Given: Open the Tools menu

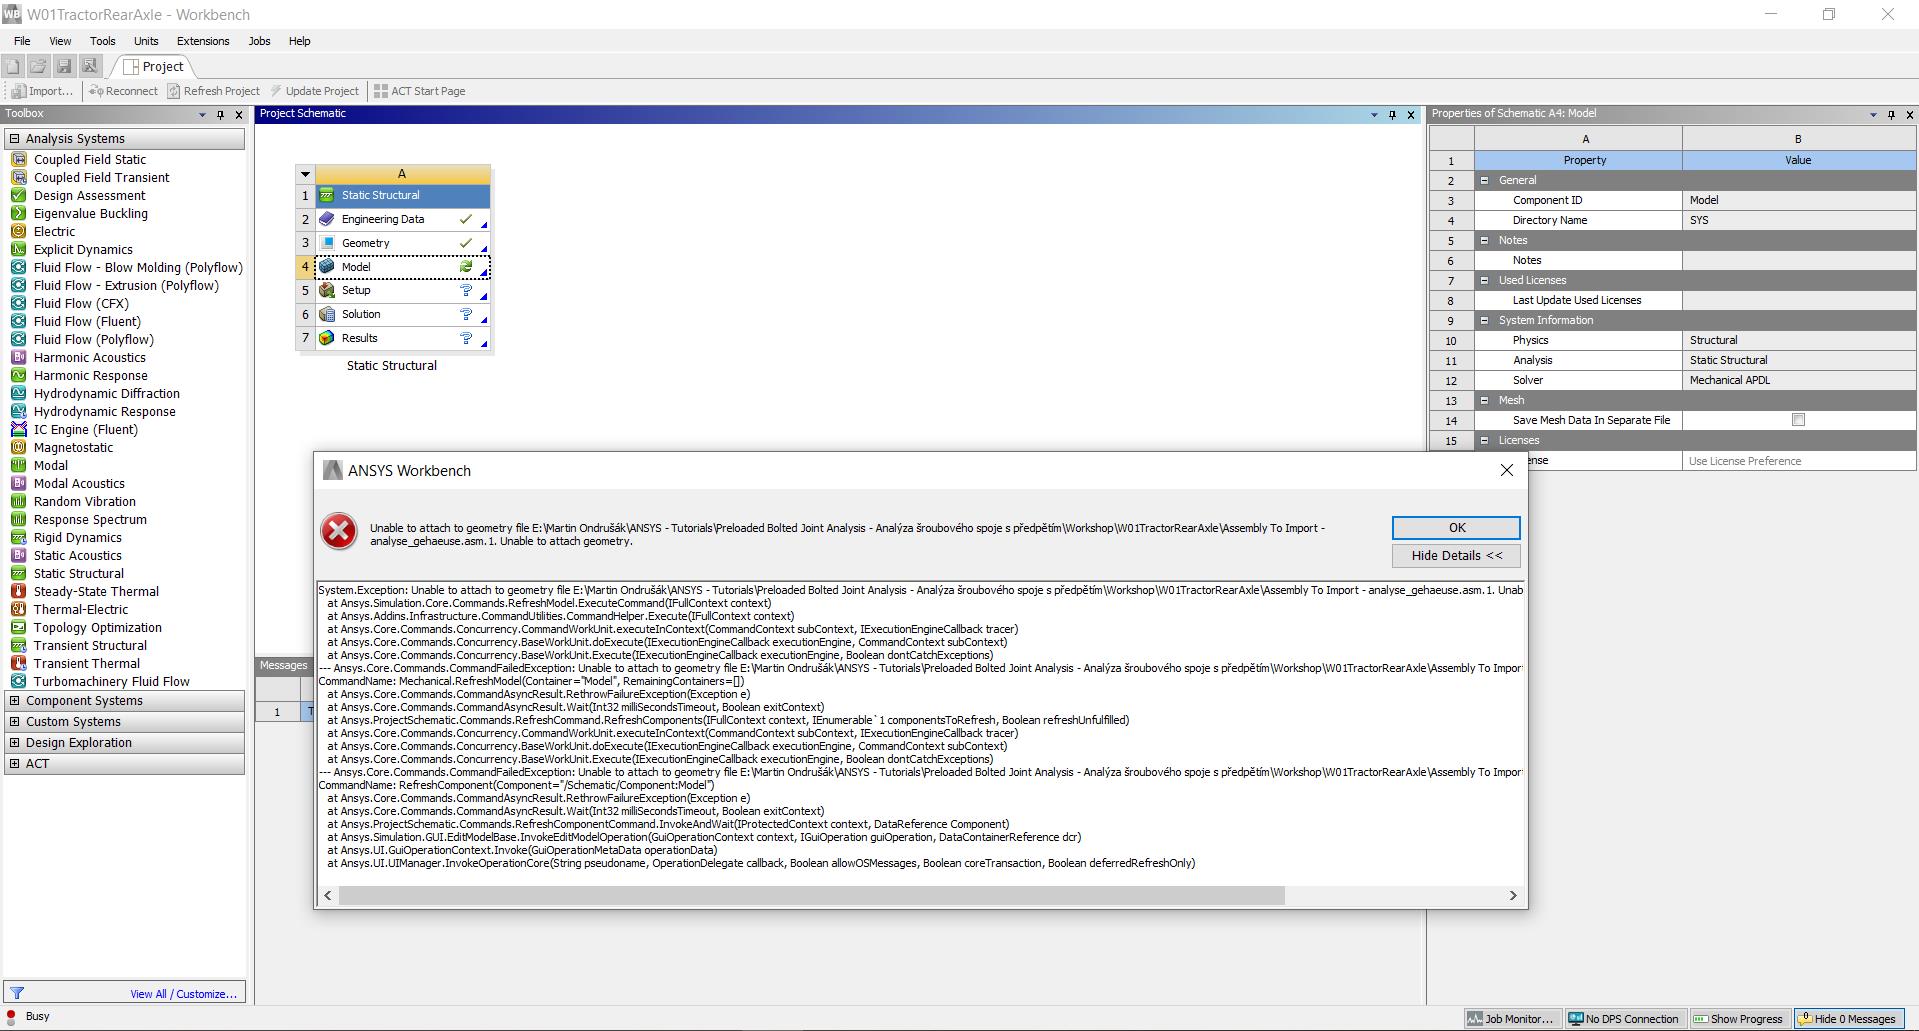Looking at the screenshot, I should point(103,41).
